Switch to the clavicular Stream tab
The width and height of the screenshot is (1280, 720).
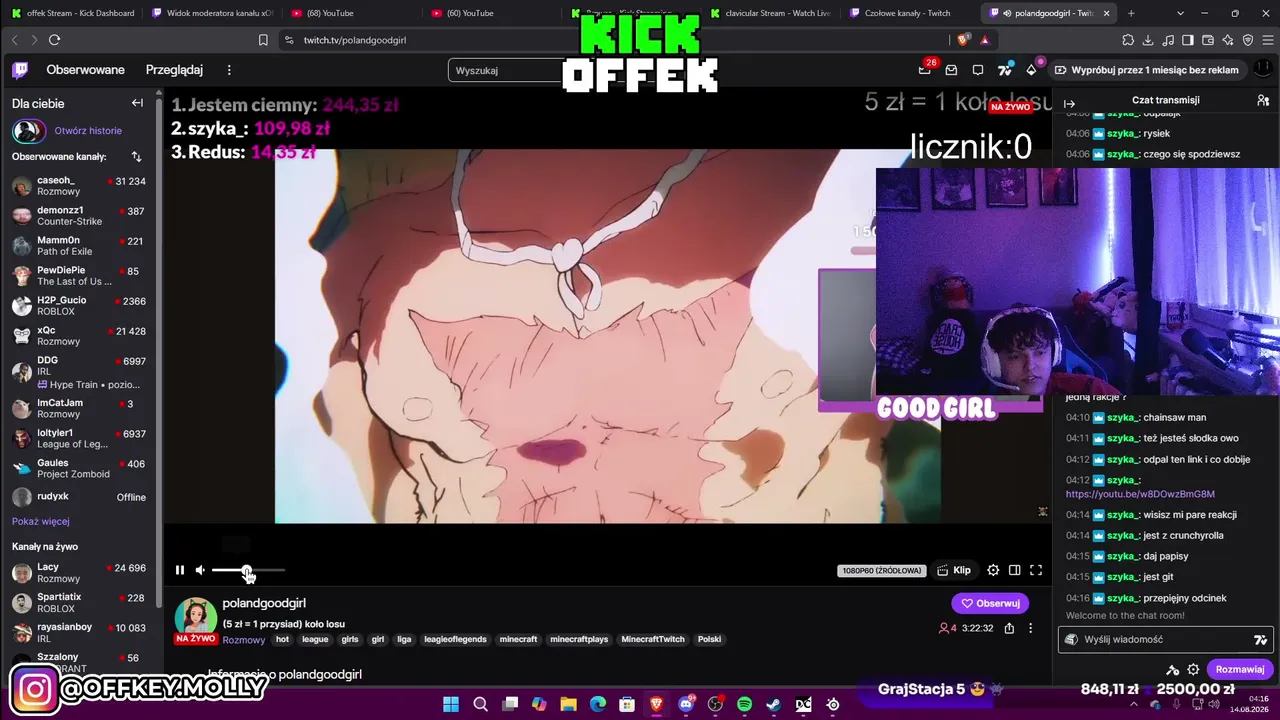(770, 13)
